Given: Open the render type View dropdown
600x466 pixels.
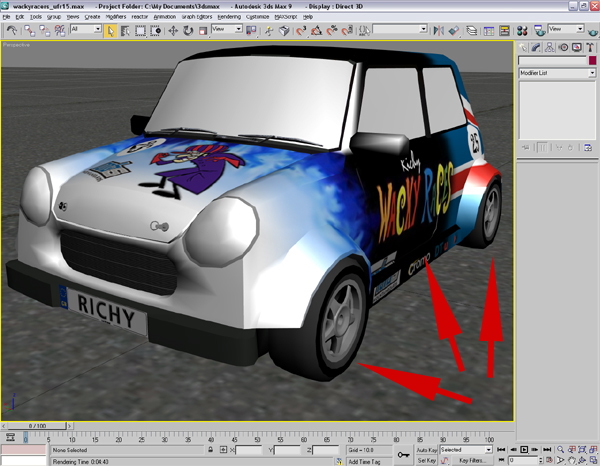Looking at the screenshot, I should (566, 29).
